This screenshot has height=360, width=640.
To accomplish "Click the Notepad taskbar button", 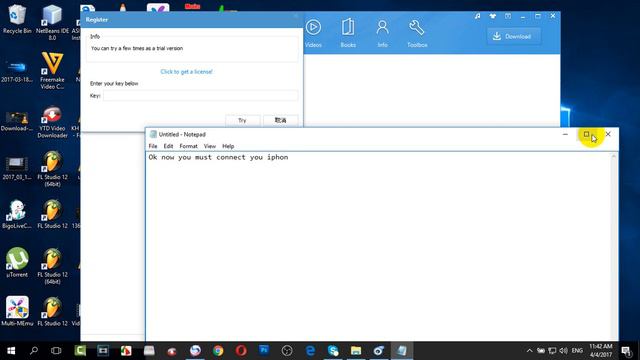I will (402, 351).
